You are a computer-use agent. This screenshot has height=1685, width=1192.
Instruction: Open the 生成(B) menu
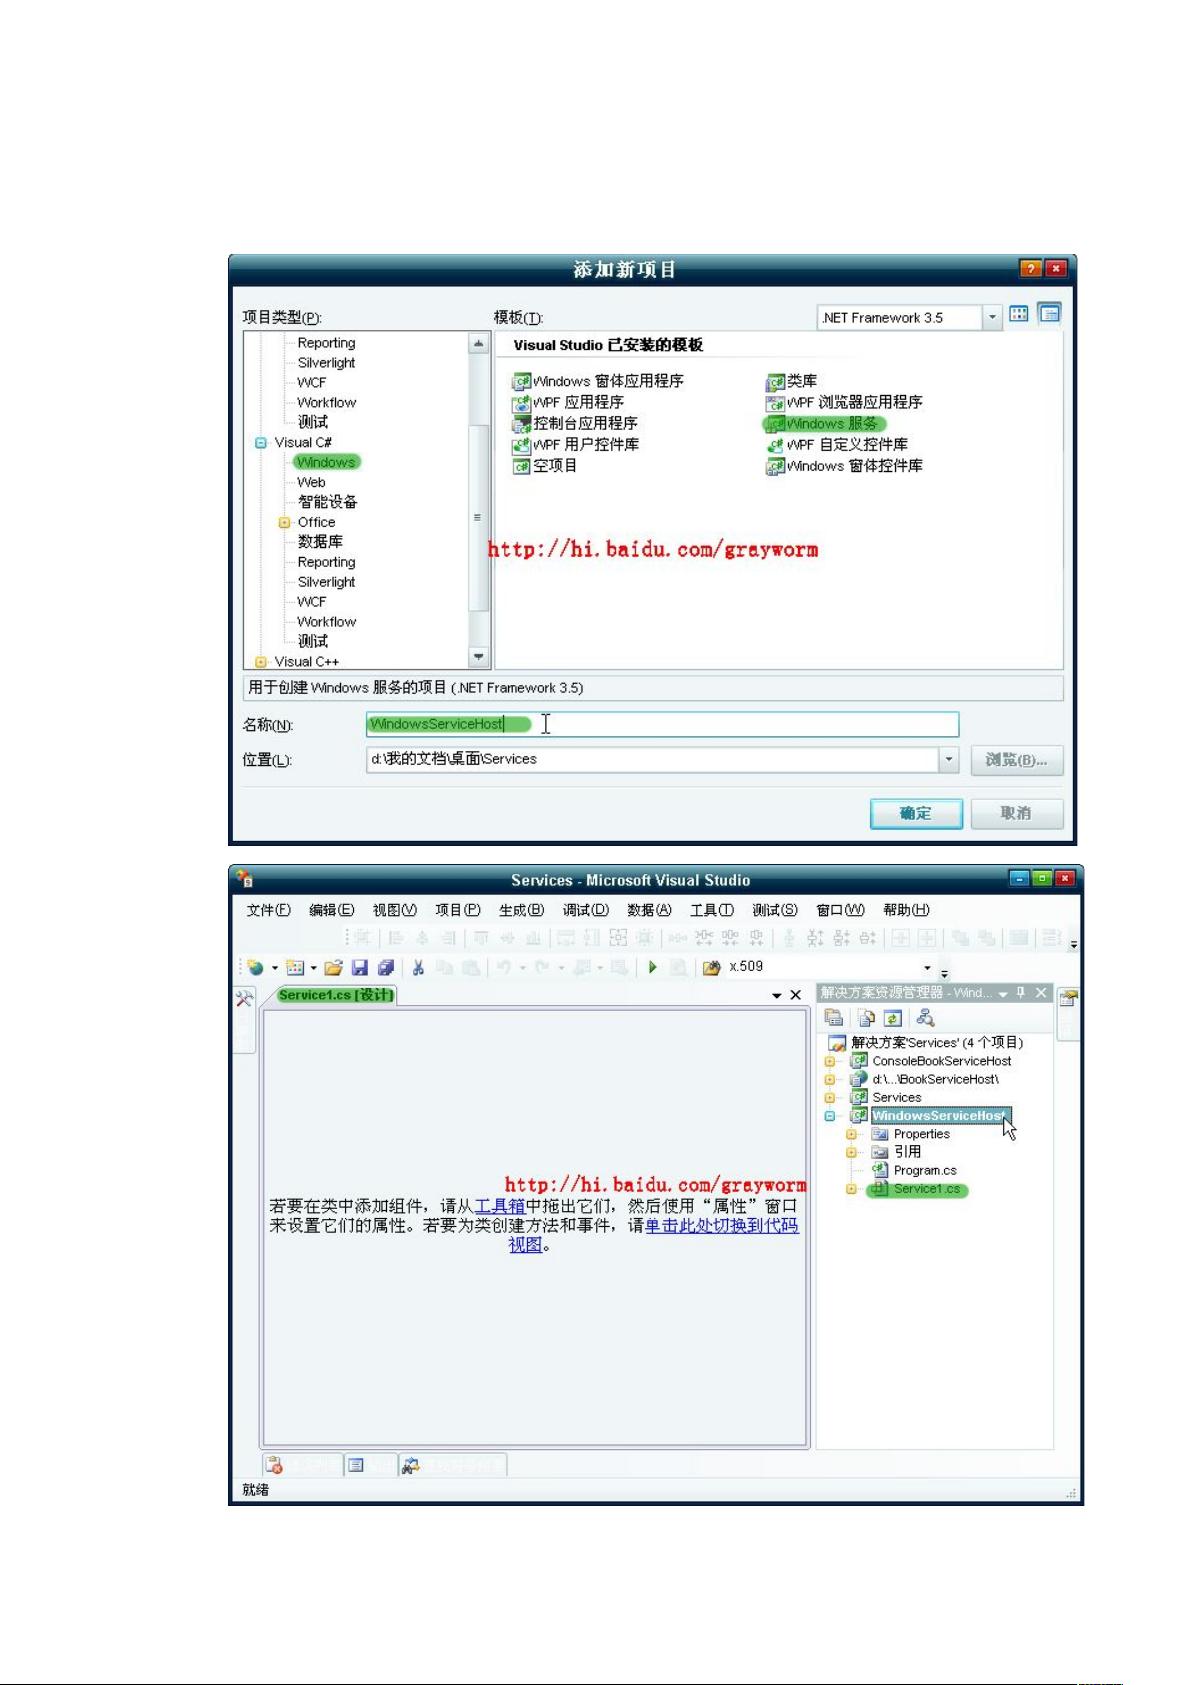[521, 910]
